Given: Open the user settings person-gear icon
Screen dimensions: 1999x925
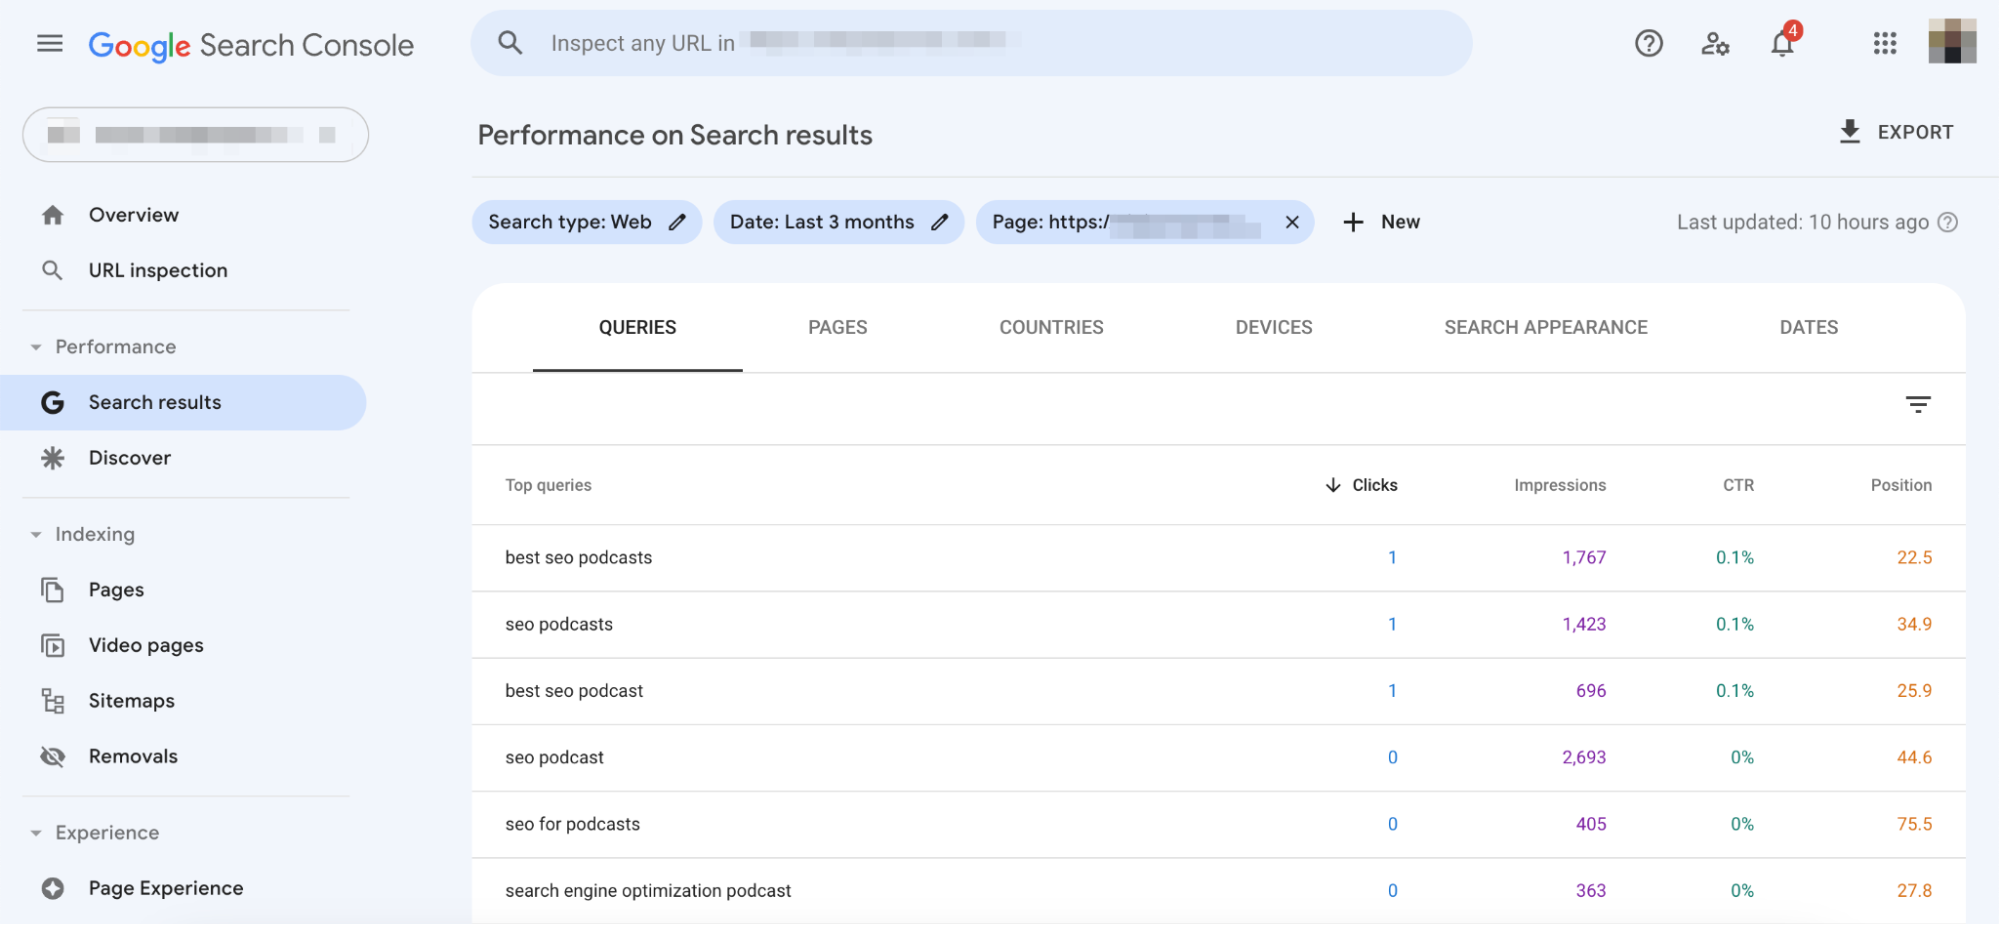Looking at the screenshot, I should pos(1715,43).
